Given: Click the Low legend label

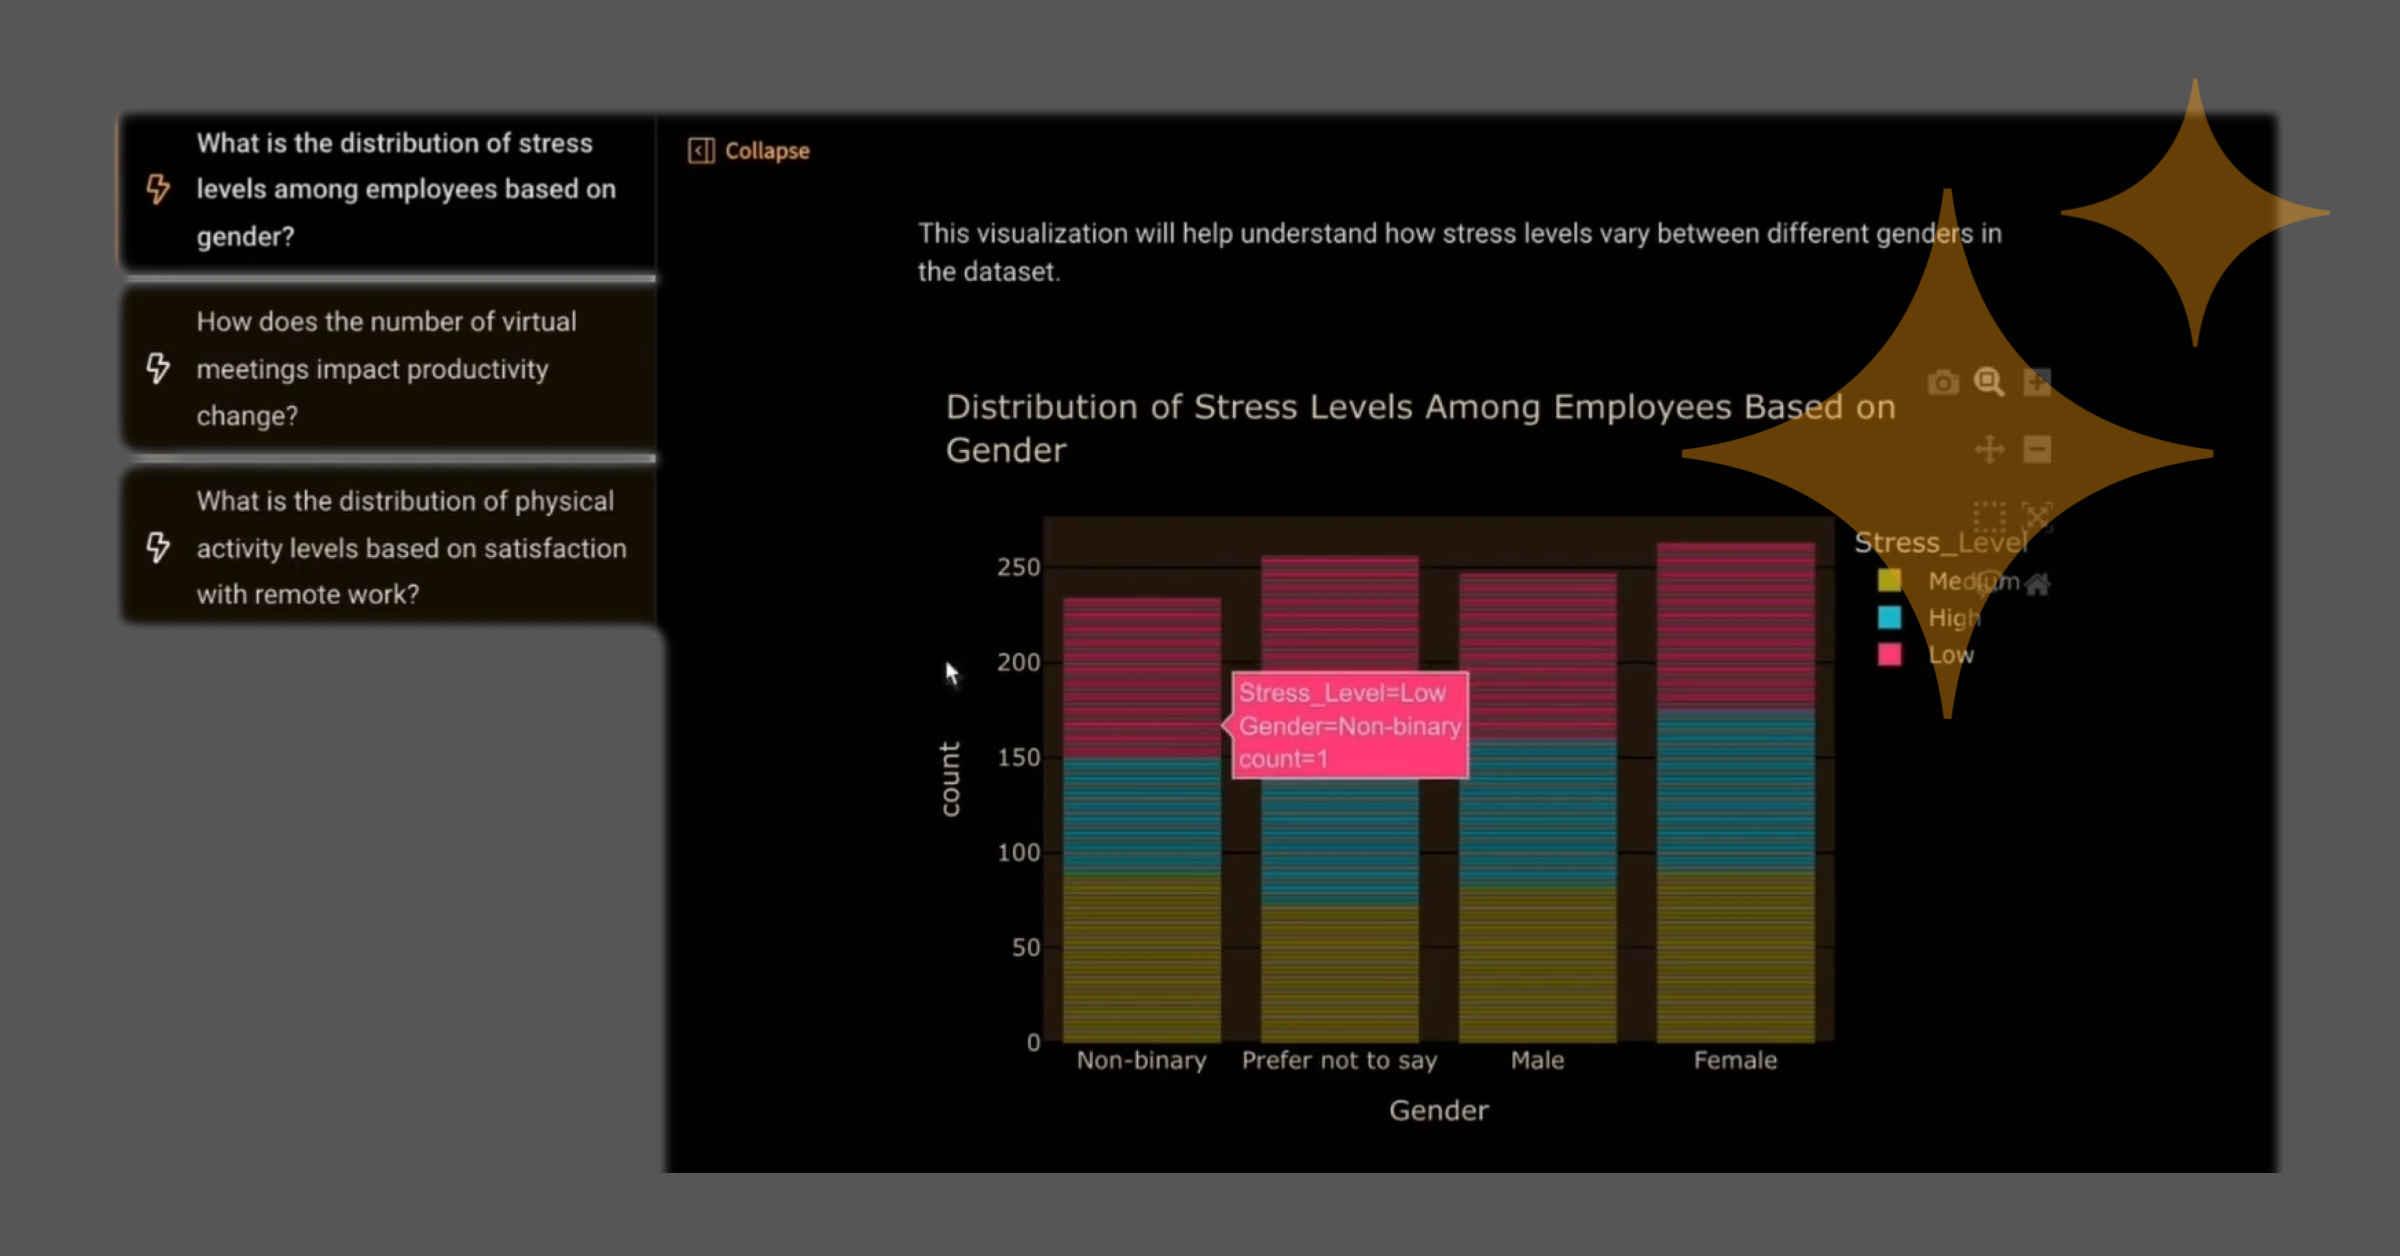Looking at the screenshot, I should 1951,655.
